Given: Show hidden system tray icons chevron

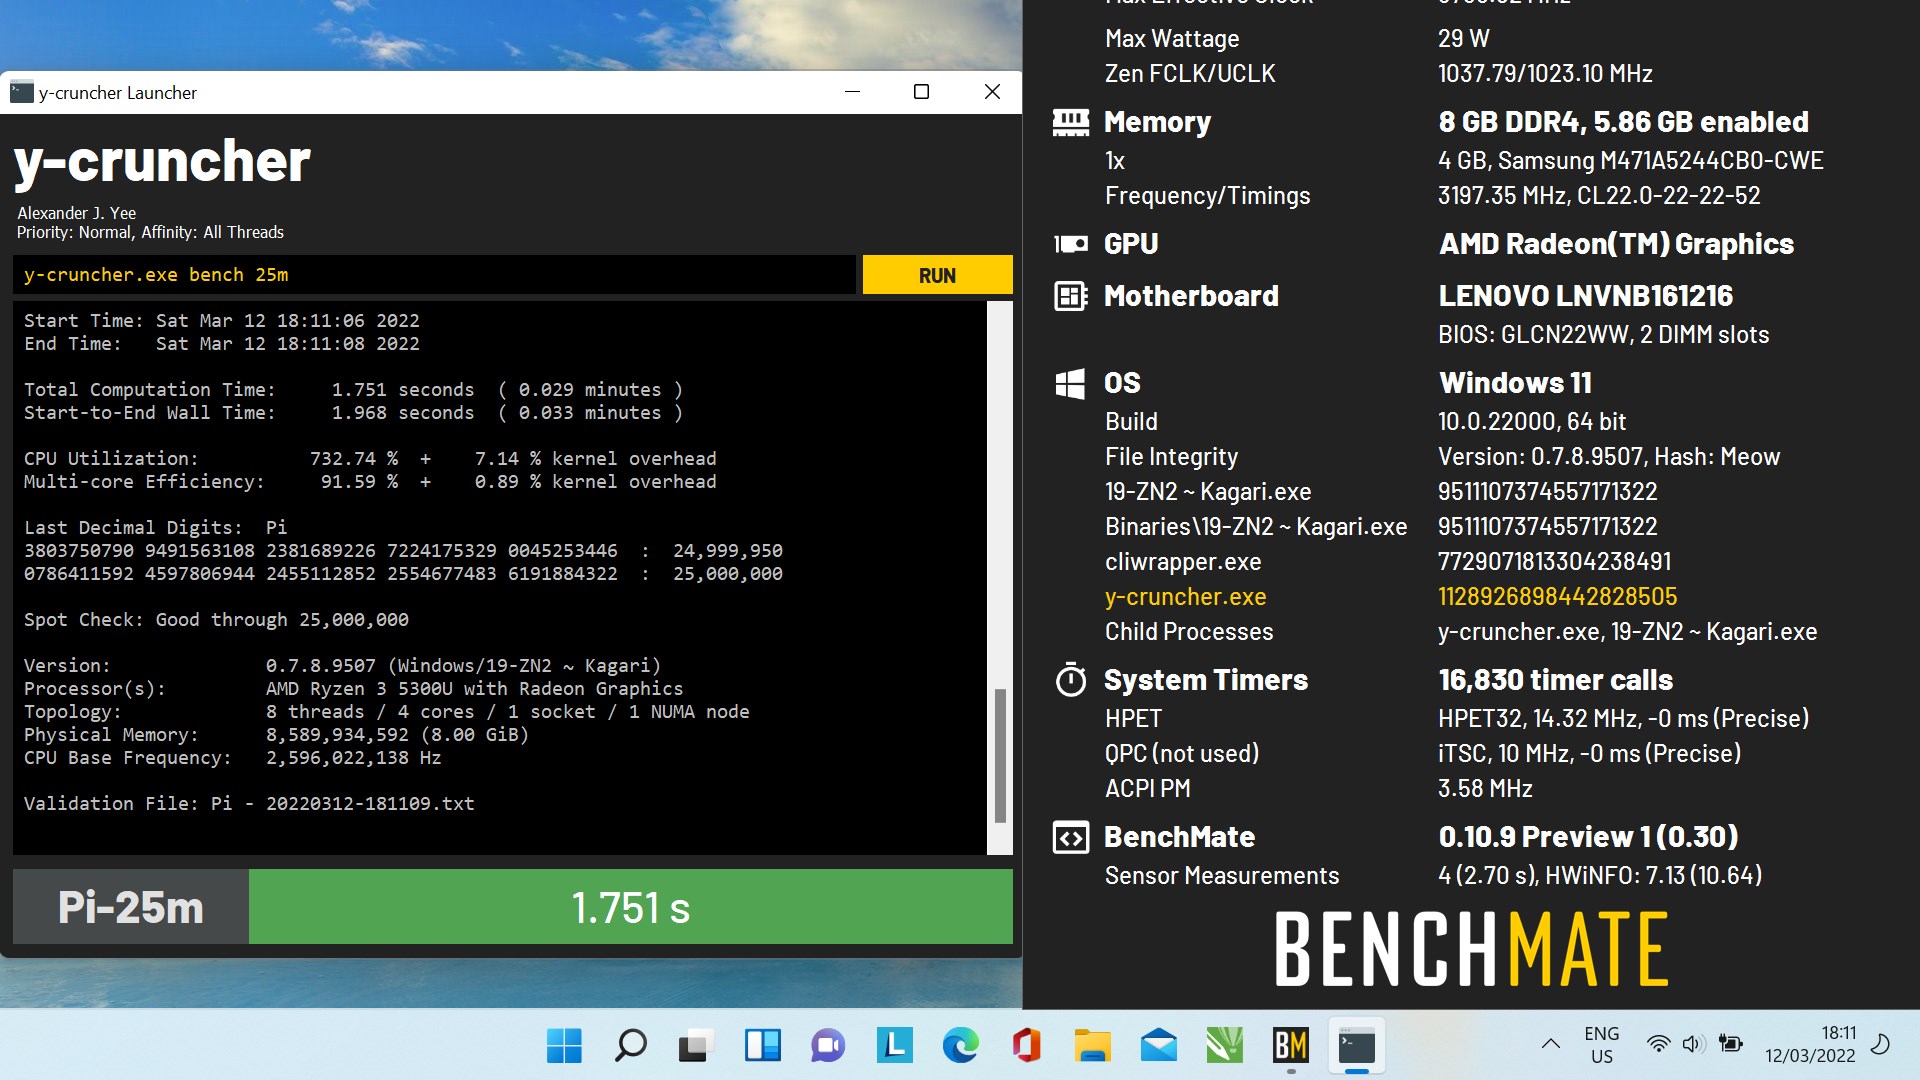Looking at the screenshot, I should click(1550, 1045).
